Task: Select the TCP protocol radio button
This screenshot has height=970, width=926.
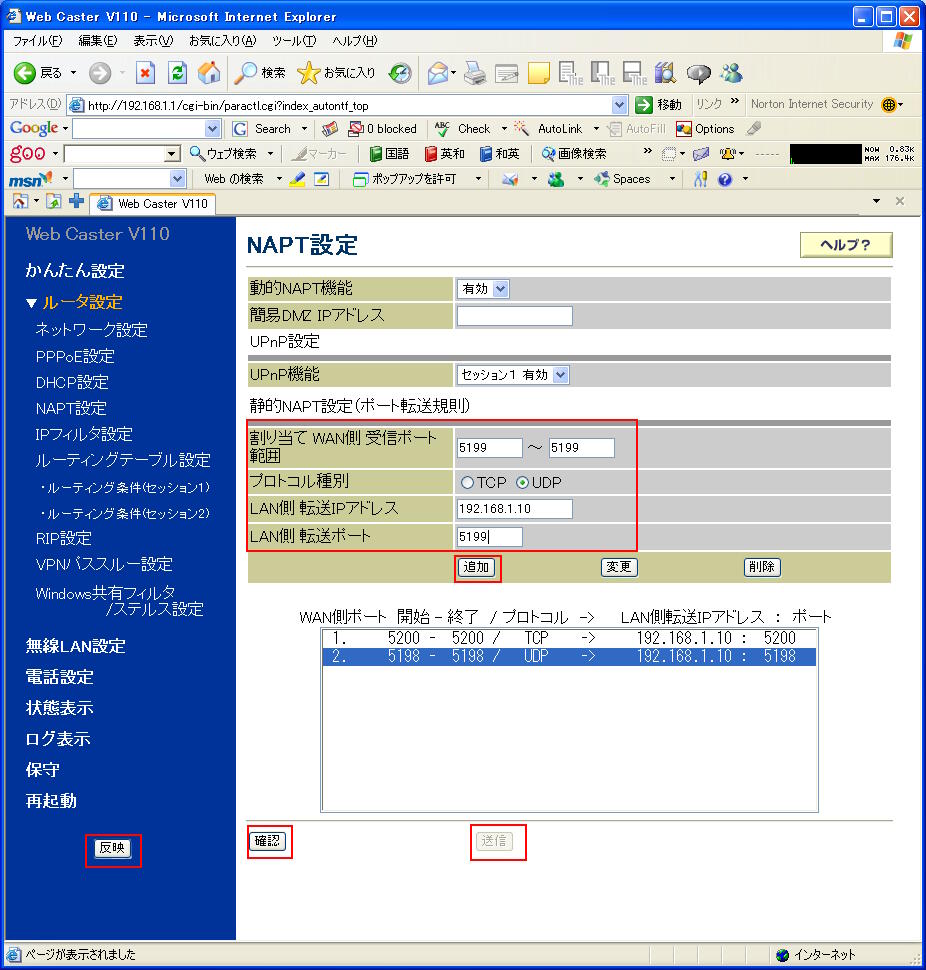Action: point(467,483)
